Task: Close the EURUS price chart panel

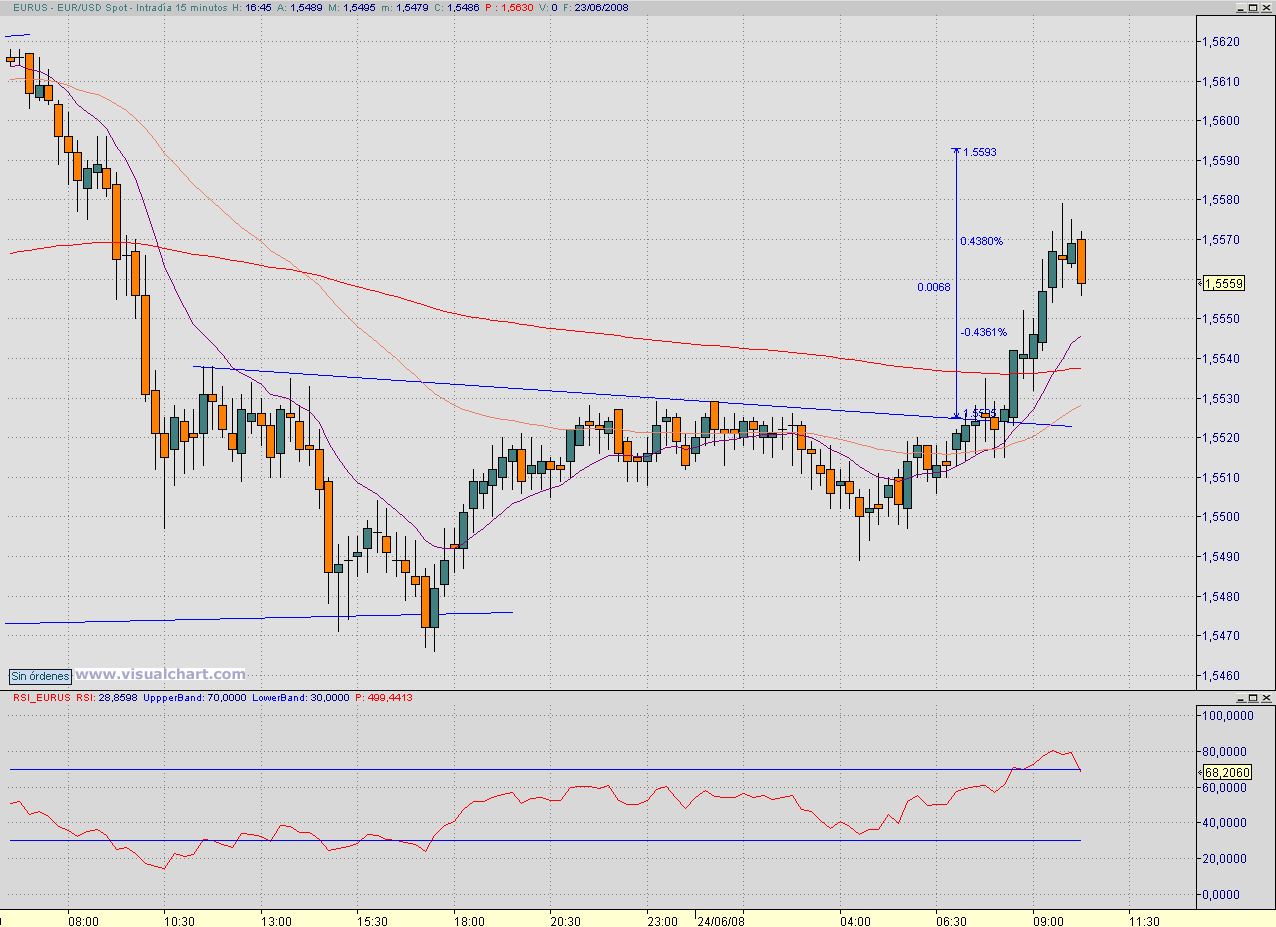Action: pos(1265,6)
